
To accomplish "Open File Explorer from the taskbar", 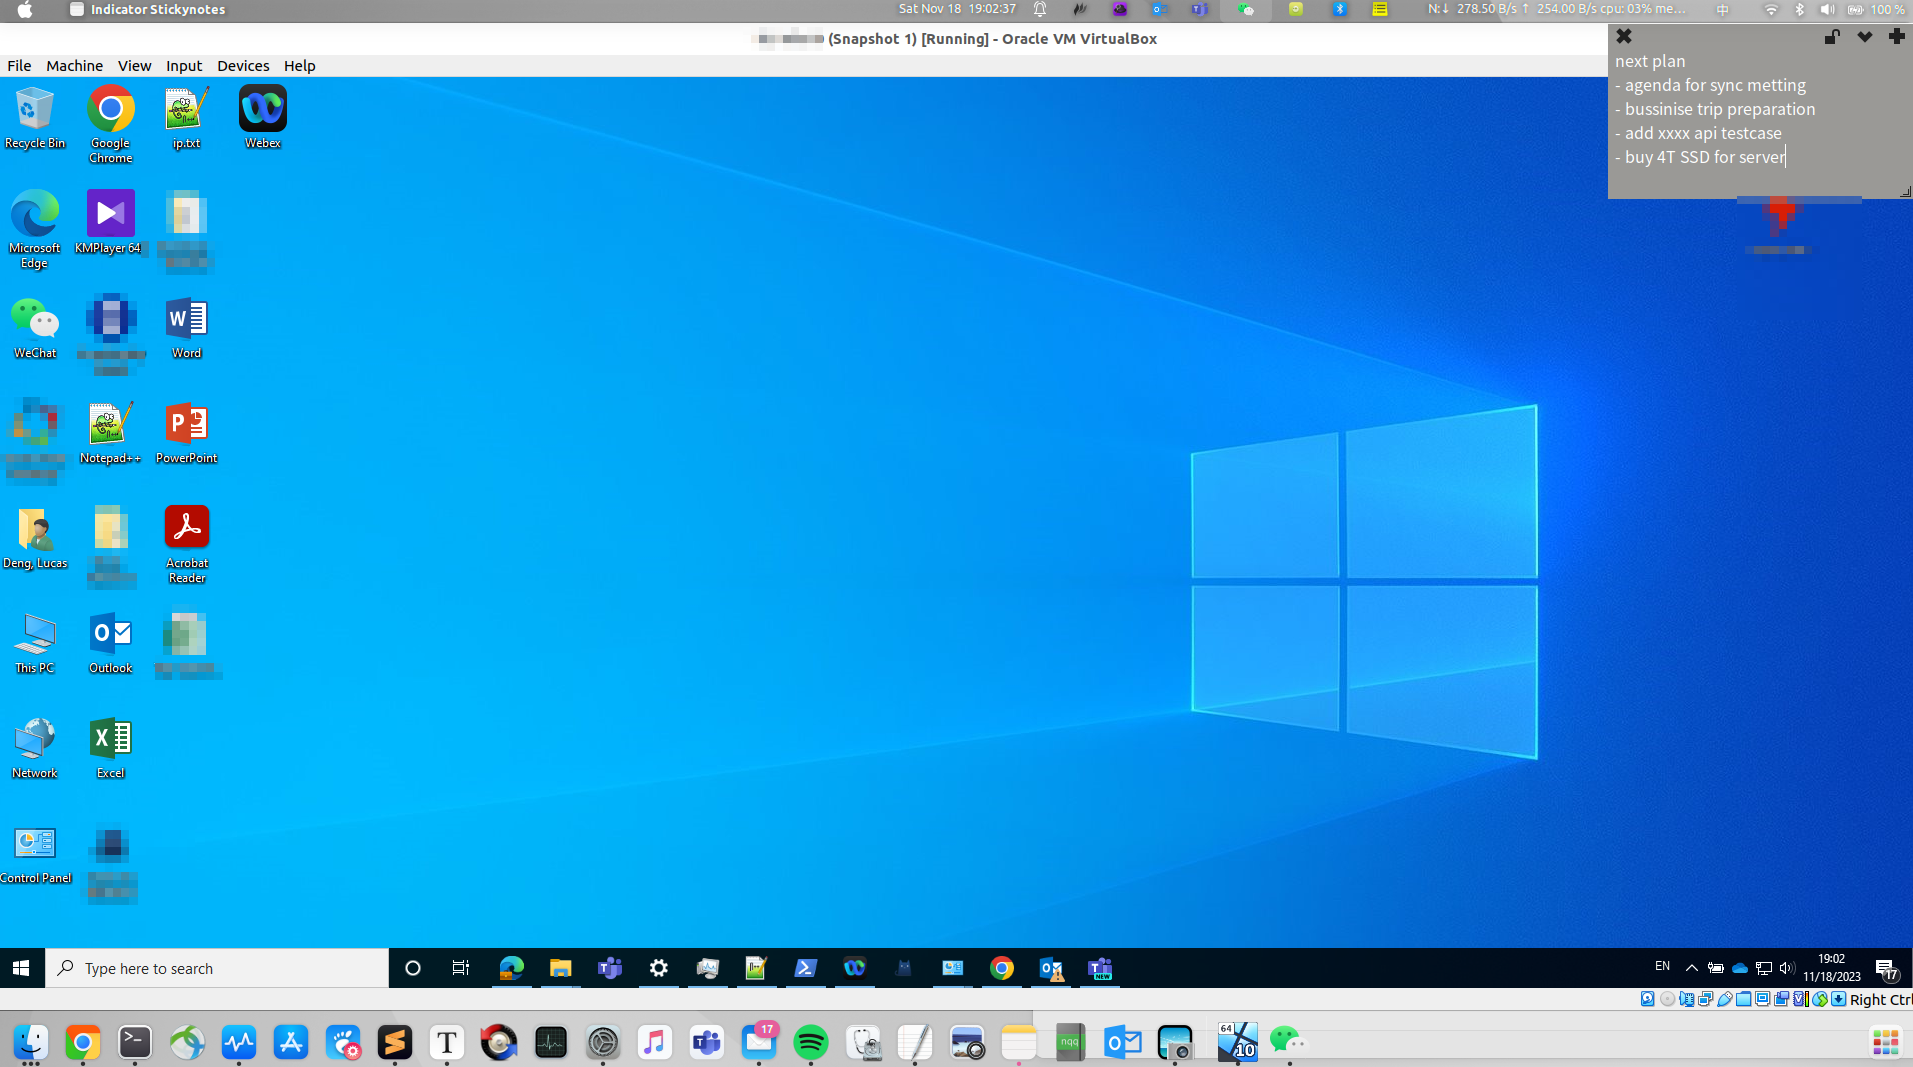I will click(560, 968).
